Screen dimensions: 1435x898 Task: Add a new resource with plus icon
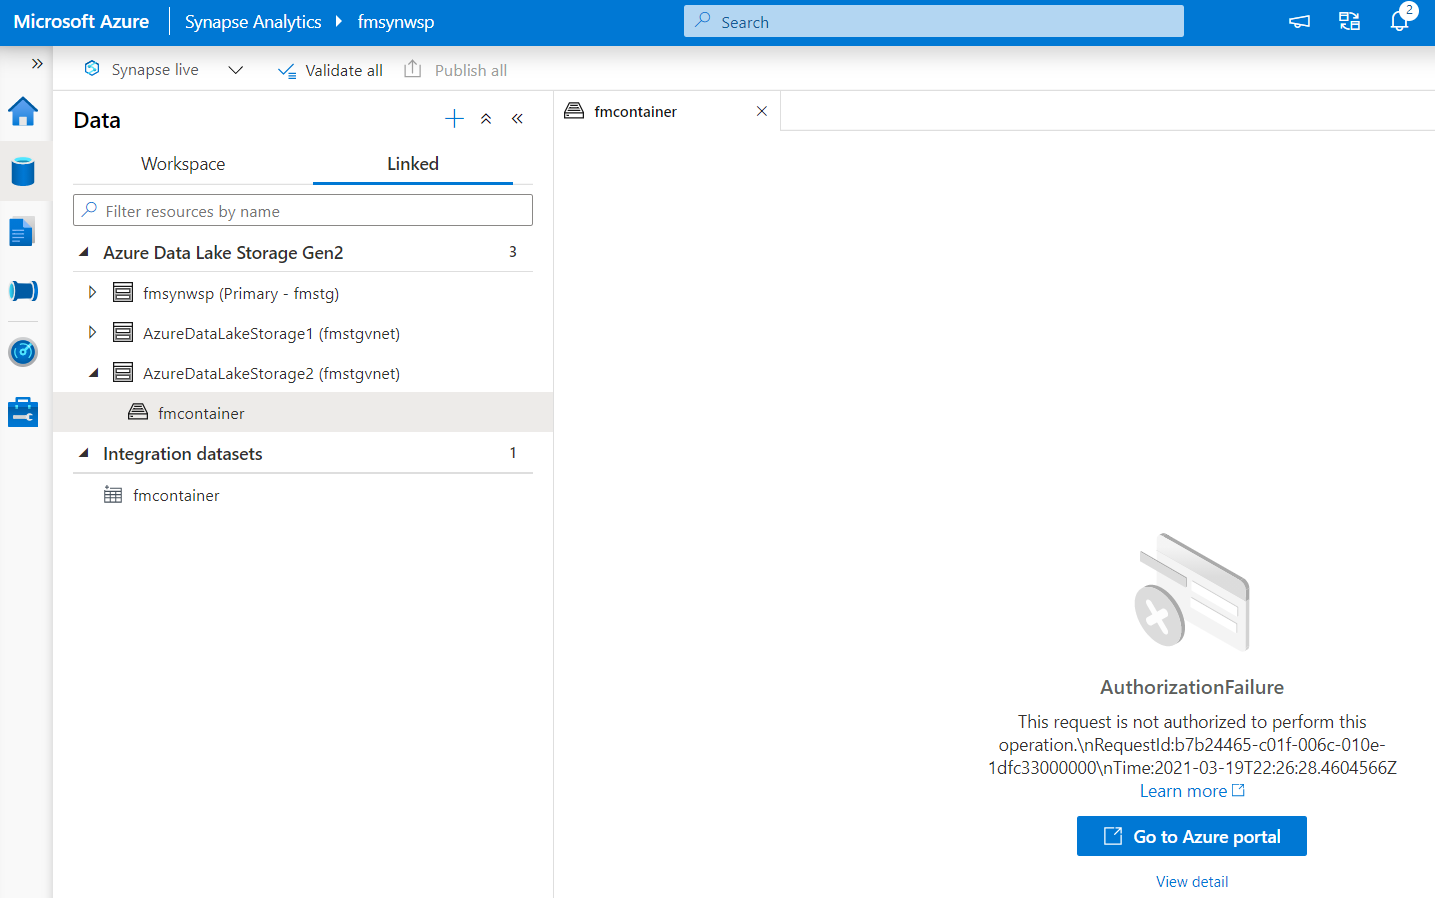point(454,119)
